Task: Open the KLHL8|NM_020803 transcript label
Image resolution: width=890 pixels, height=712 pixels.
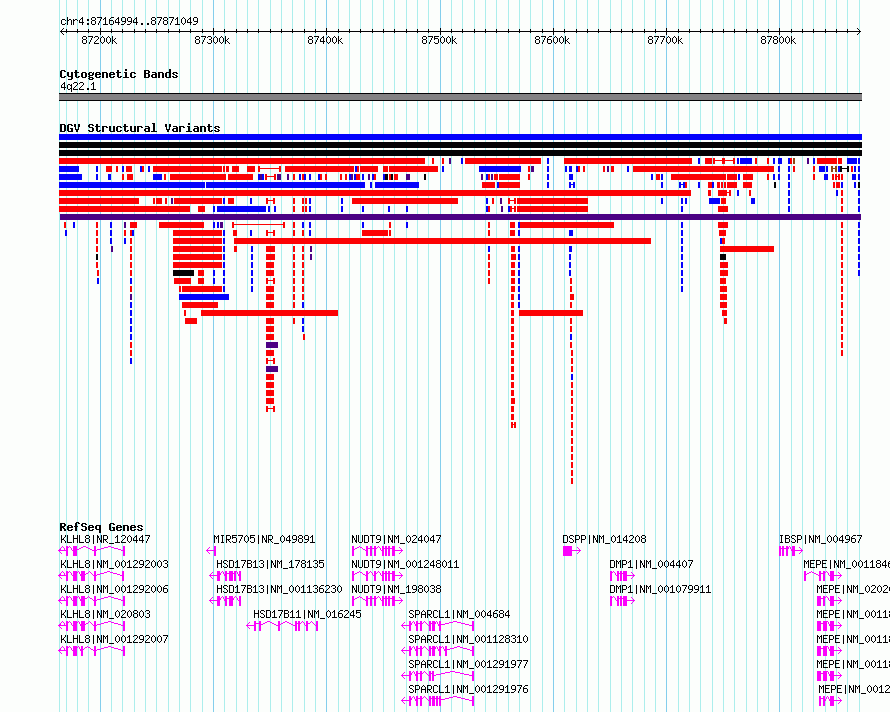Action: point(106,614)
